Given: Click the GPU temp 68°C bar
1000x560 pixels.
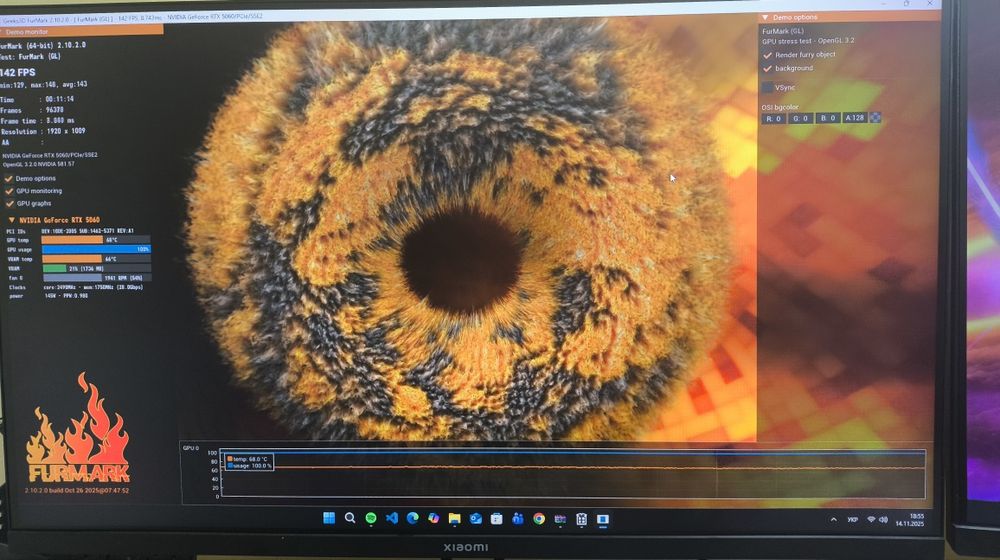Looking at the screenshot, I should click(x=96, y=240).
